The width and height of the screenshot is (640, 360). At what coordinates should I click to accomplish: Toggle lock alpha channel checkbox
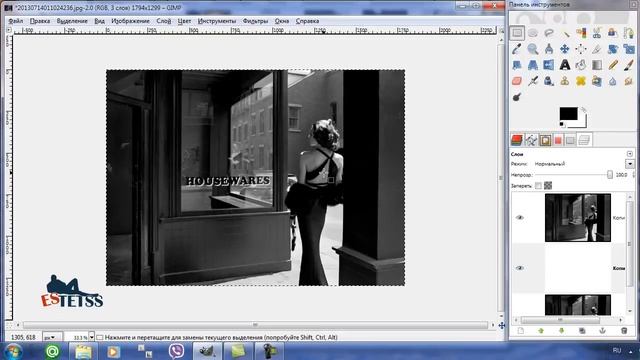[x=548, y=186]
